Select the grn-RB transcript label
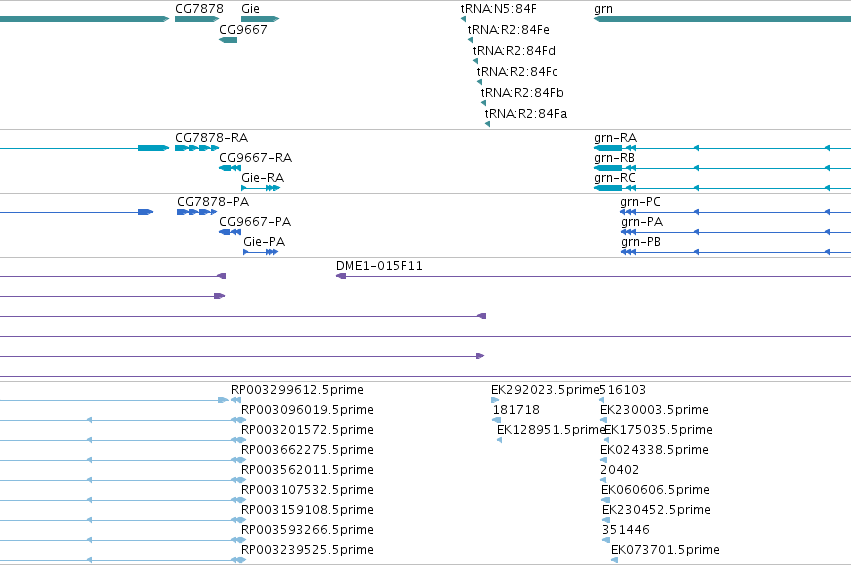This screenshot has height=565, width=851. 614,158
